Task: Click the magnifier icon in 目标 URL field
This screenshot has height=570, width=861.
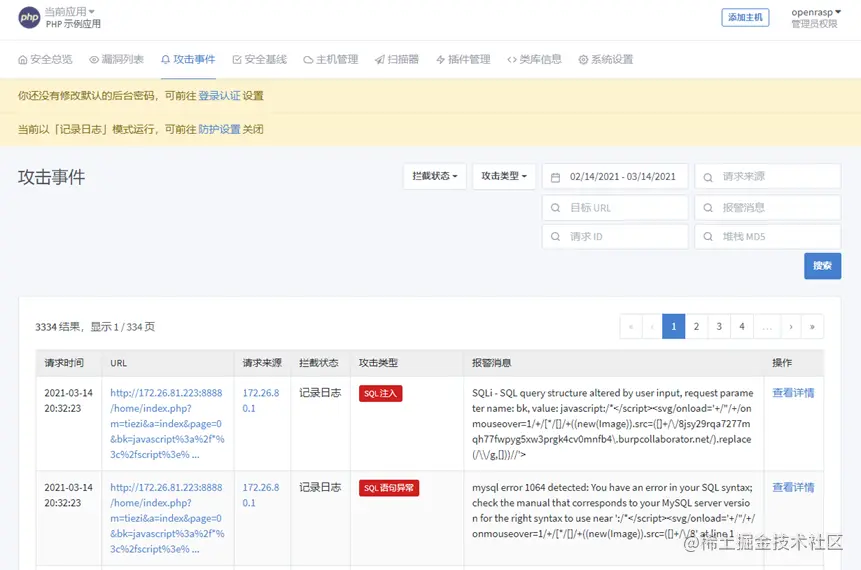Action: tap(555, 208)
